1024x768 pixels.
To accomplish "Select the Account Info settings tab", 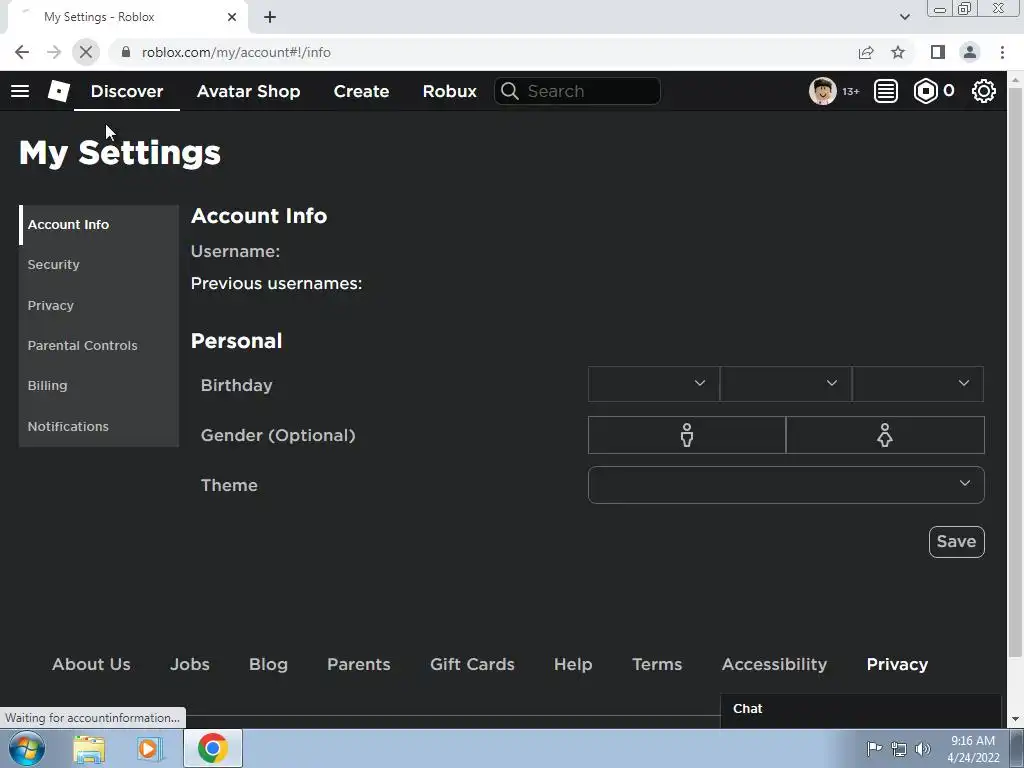I will [x=99, y=225].
